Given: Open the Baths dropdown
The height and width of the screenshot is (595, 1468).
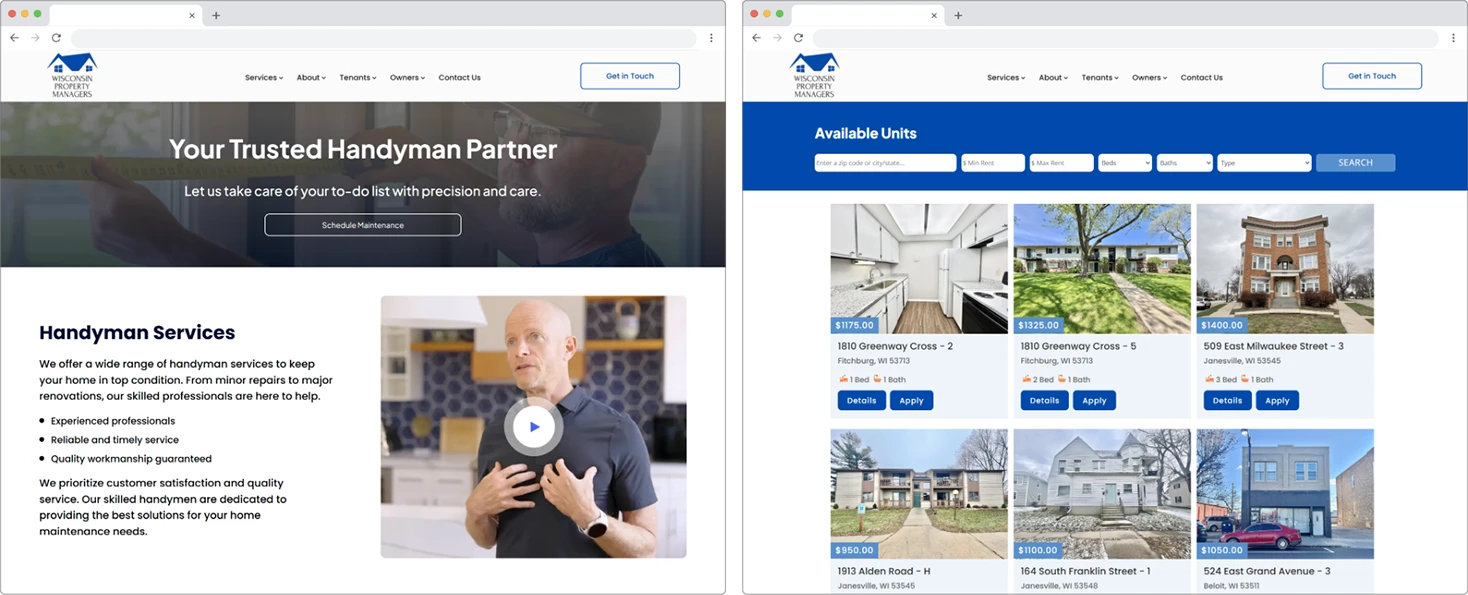Looking at the screenshot, I should (x=1184, y=163).
